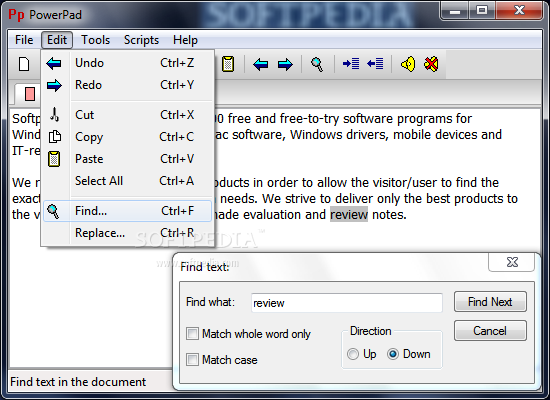Select Cut in the Edit menu
Viewport: 550px width, 400px height.
[127, 115]
